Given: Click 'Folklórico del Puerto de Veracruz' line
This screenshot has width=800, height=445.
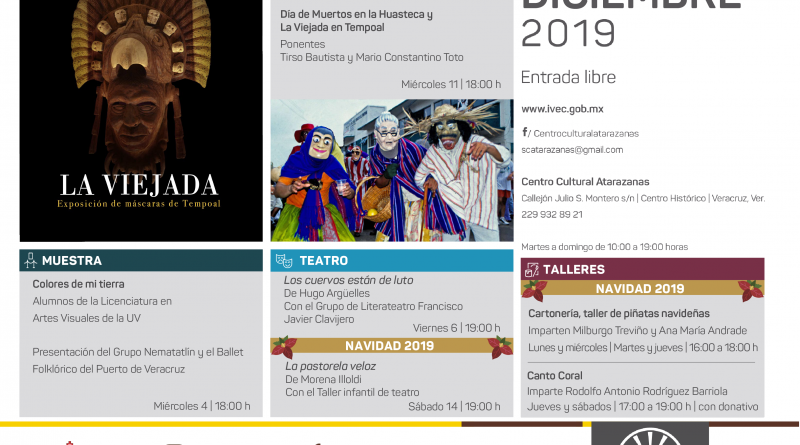Looking at the screenshot, I should coord(109,369).
